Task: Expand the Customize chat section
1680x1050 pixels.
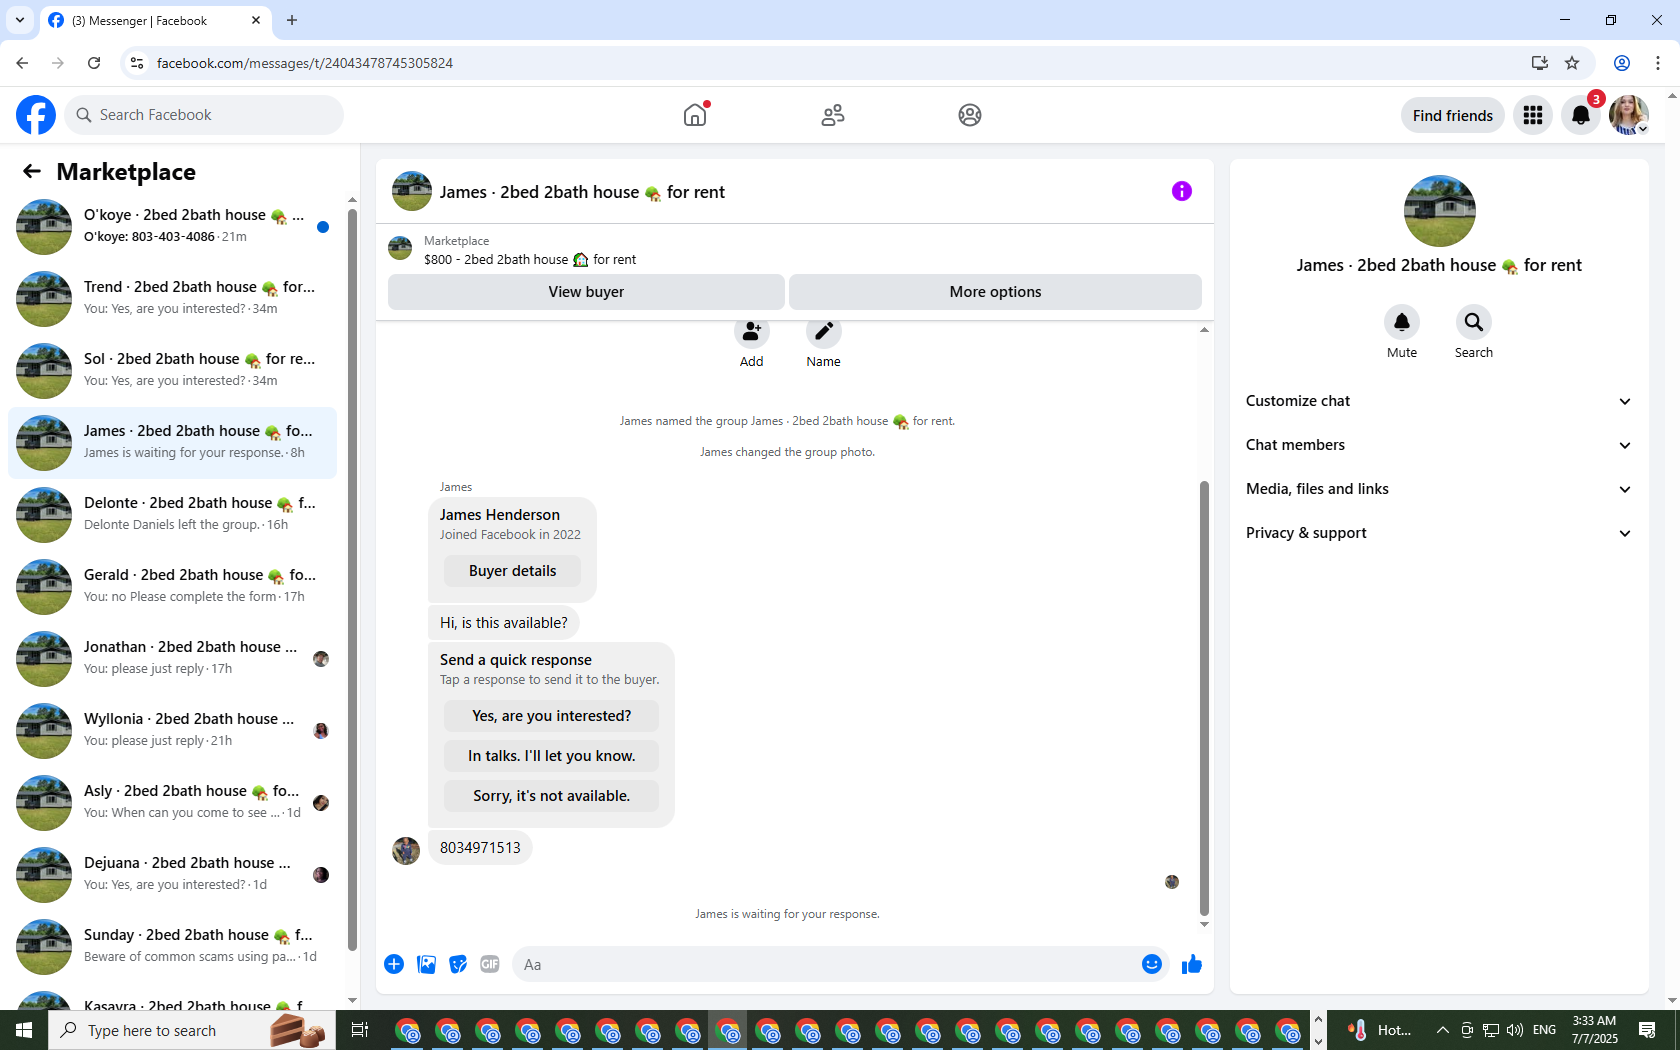Action: pos(1439,401)
